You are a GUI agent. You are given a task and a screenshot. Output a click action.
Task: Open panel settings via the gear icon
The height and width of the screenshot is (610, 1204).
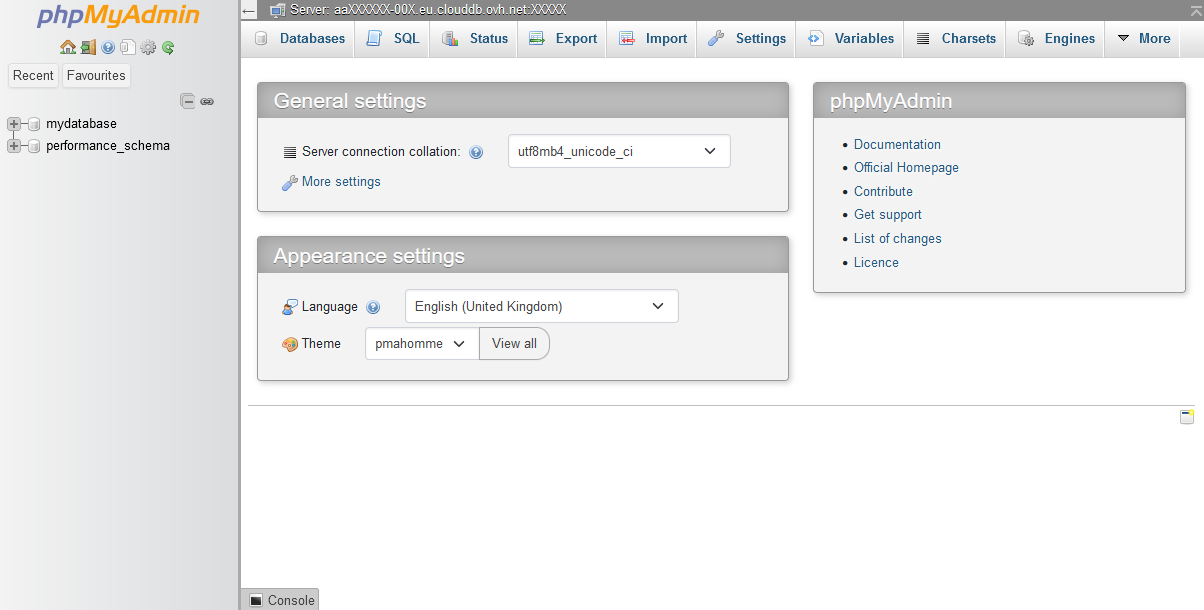click(148, 47)
